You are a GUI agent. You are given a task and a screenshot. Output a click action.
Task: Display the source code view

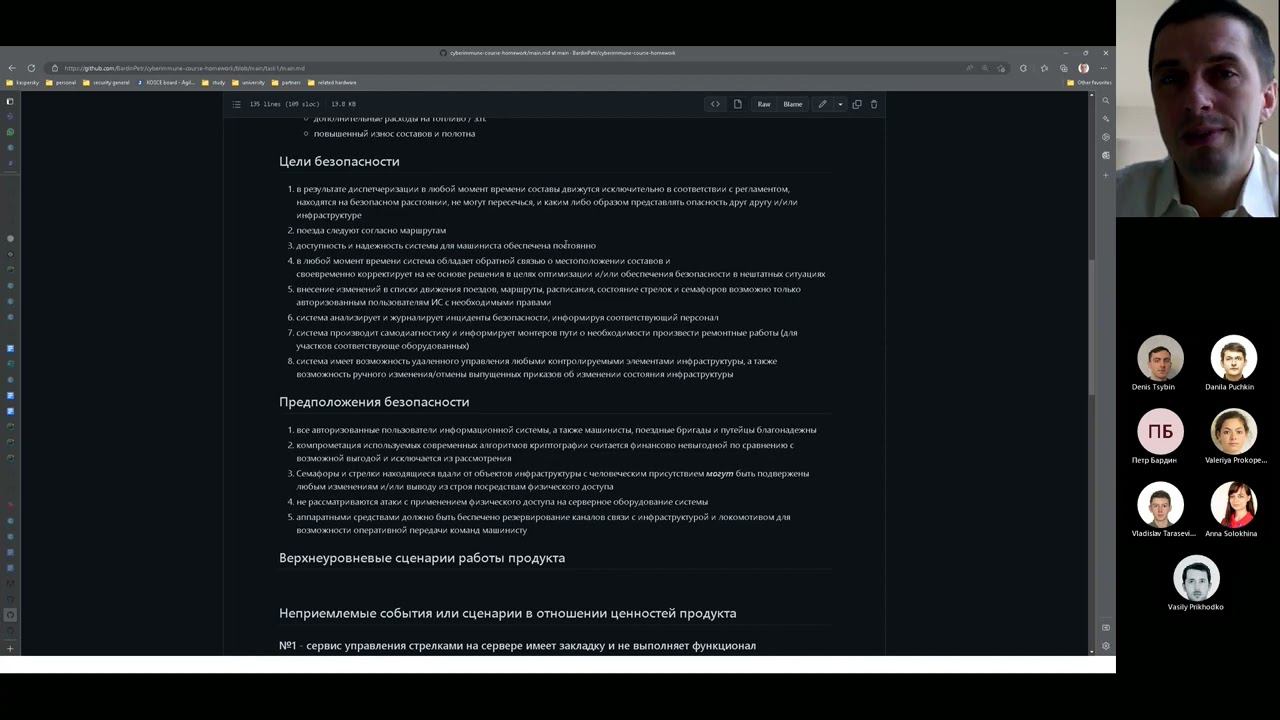[x=715, y=104]
